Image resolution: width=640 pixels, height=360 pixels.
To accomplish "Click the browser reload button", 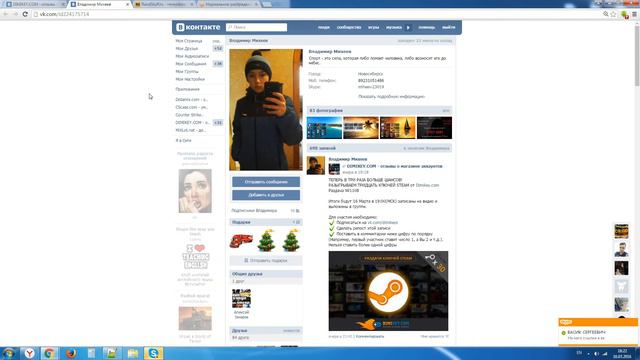I will (x=25, y=14).
